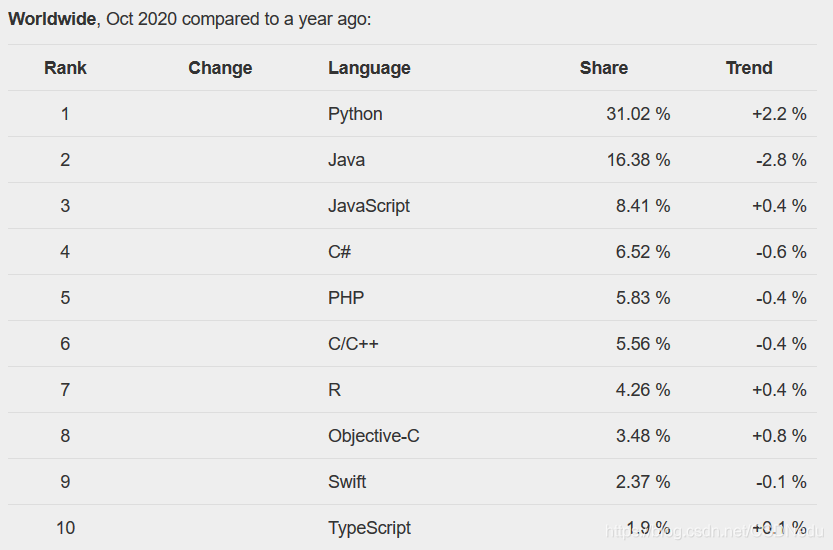
Task: Click the TypeScript language entry
Action: point(369,528)
